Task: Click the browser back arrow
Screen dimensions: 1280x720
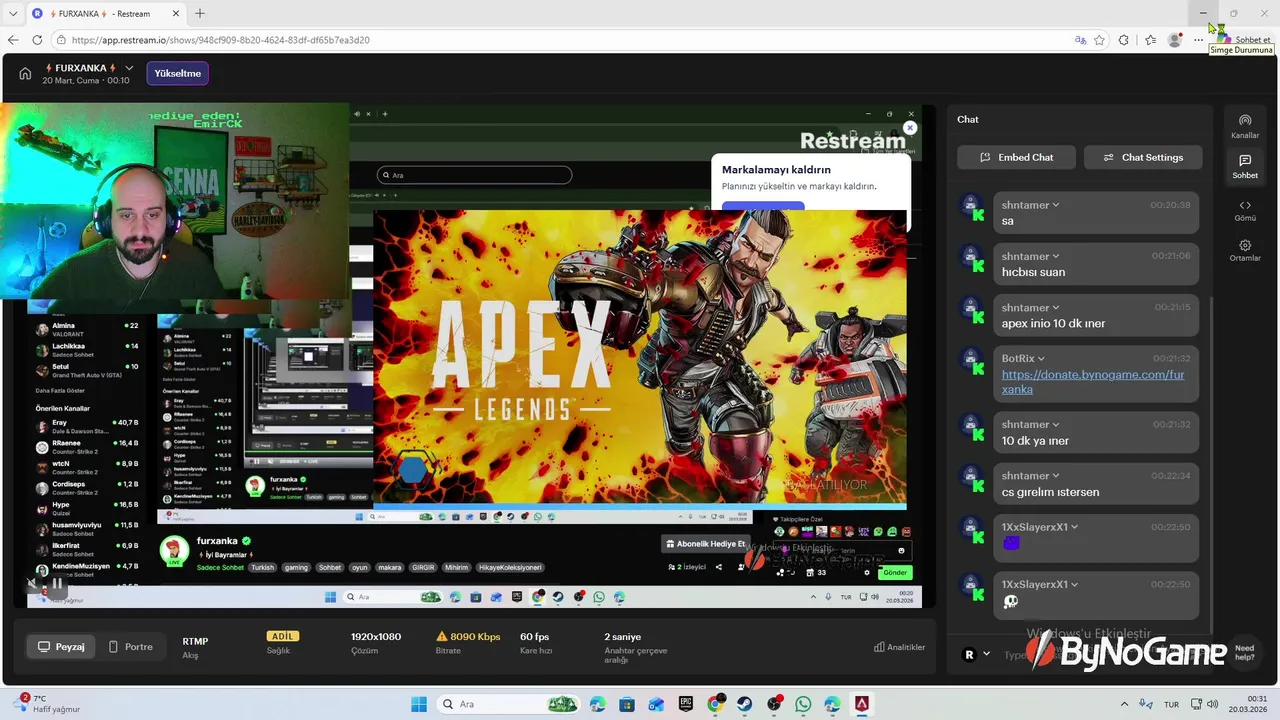Action: (13, 40)
